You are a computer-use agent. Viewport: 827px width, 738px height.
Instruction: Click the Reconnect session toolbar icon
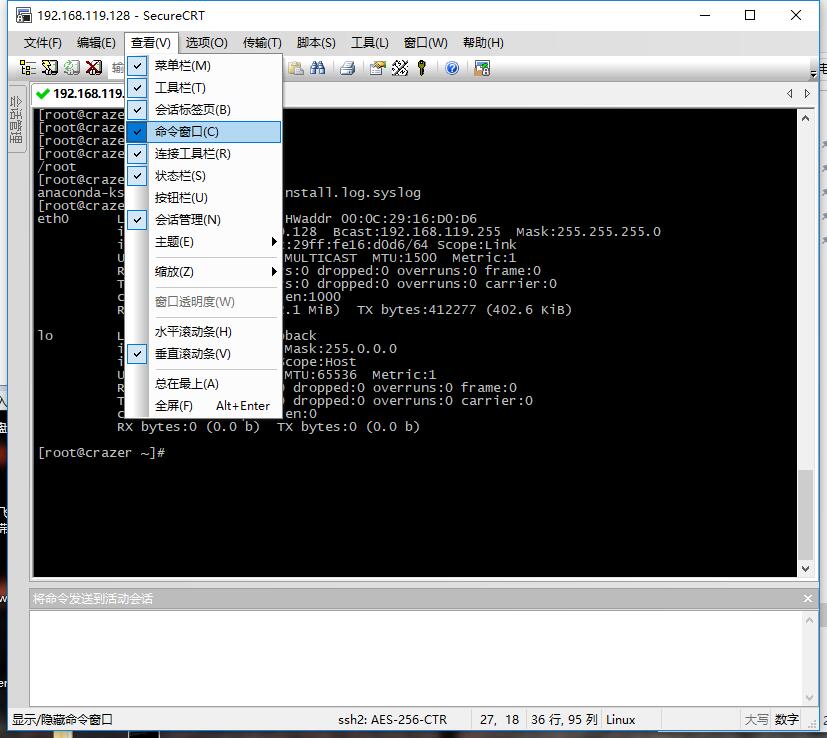(72, 68)
